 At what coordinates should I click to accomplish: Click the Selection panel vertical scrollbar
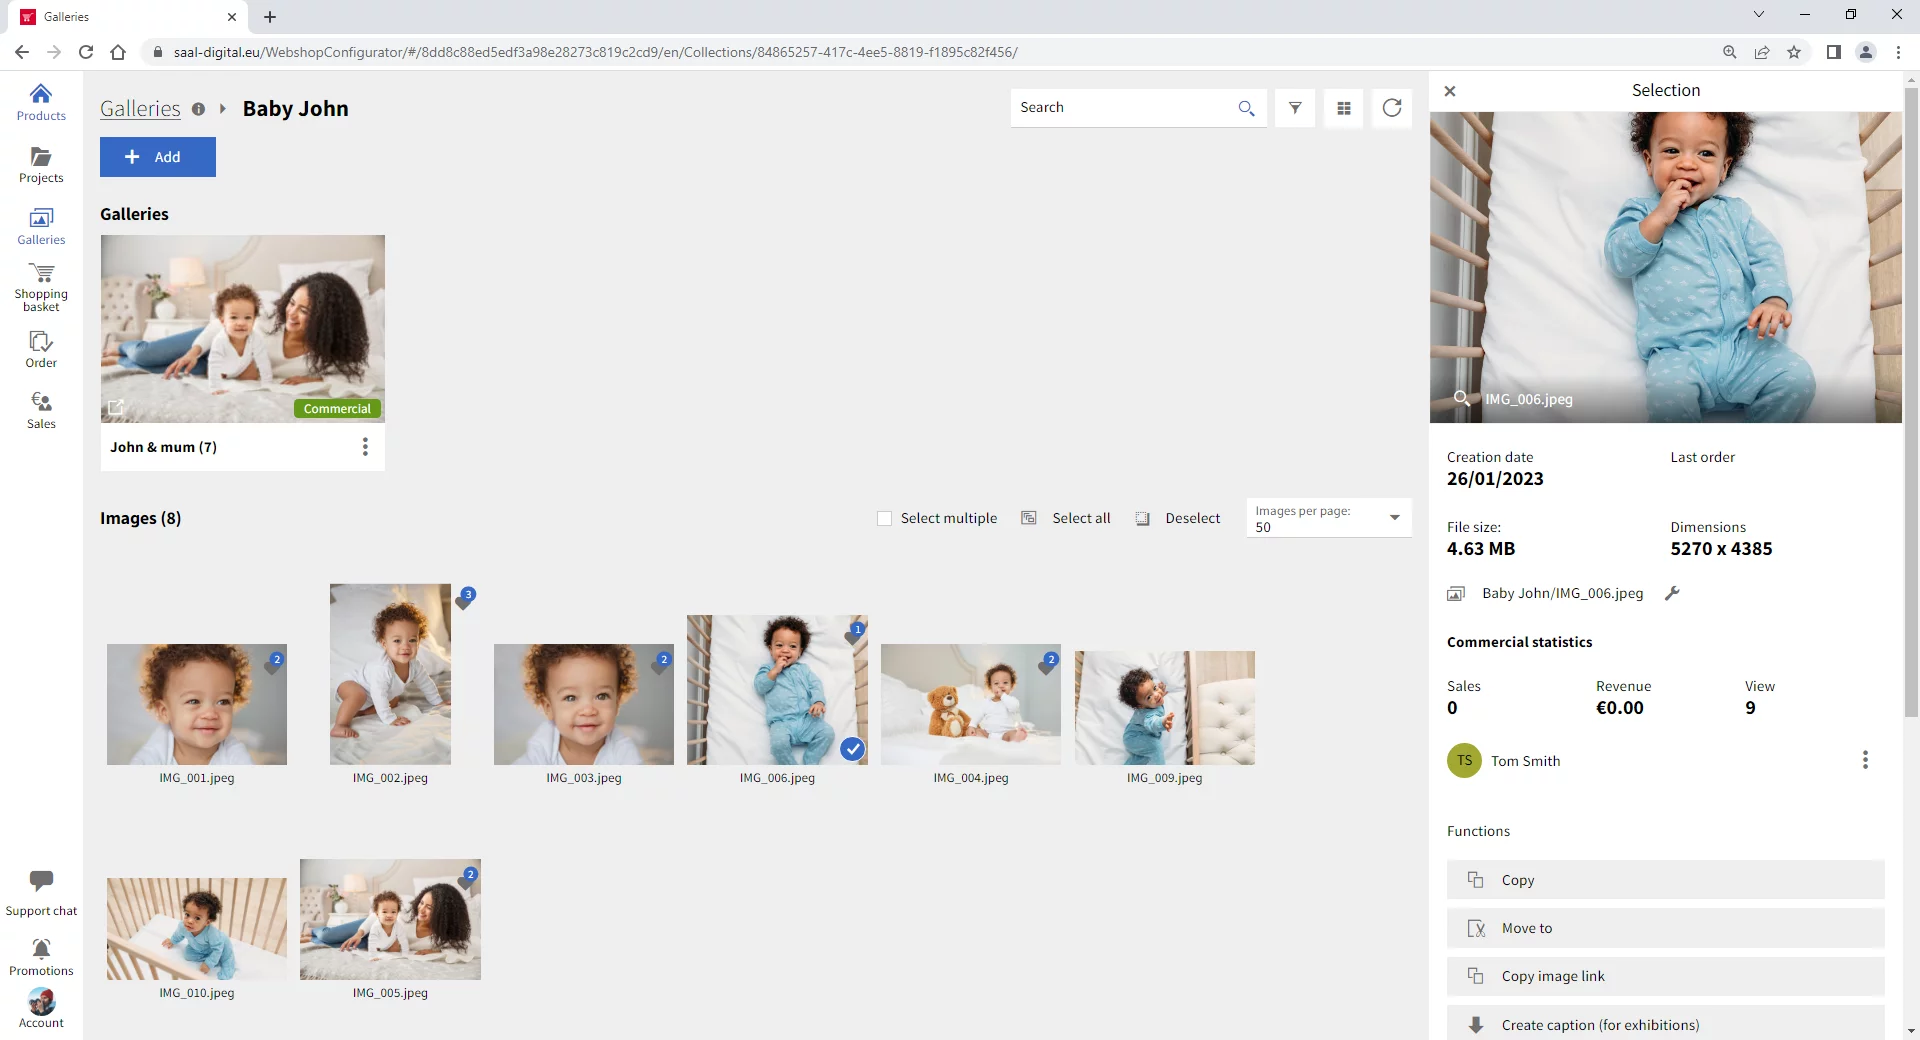(x=1911, y=400)
